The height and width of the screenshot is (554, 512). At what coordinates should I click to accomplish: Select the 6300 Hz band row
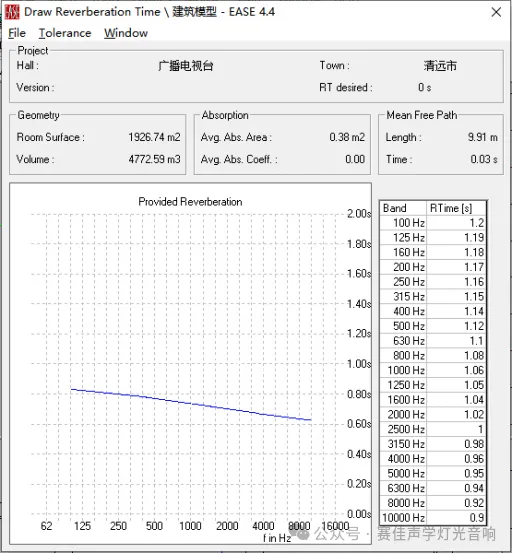[433, 488]
